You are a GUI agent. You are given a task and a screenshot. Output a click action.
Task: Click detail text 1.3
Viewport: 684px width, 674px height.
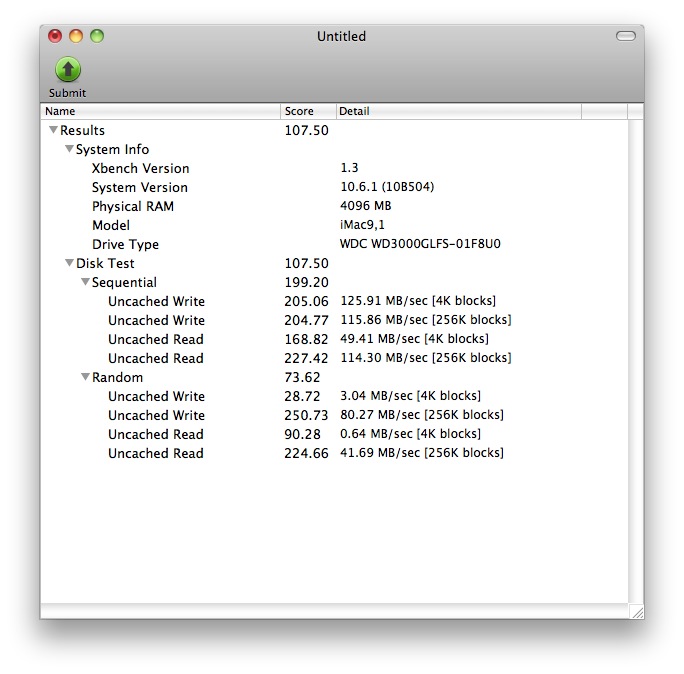click(349, 168)
